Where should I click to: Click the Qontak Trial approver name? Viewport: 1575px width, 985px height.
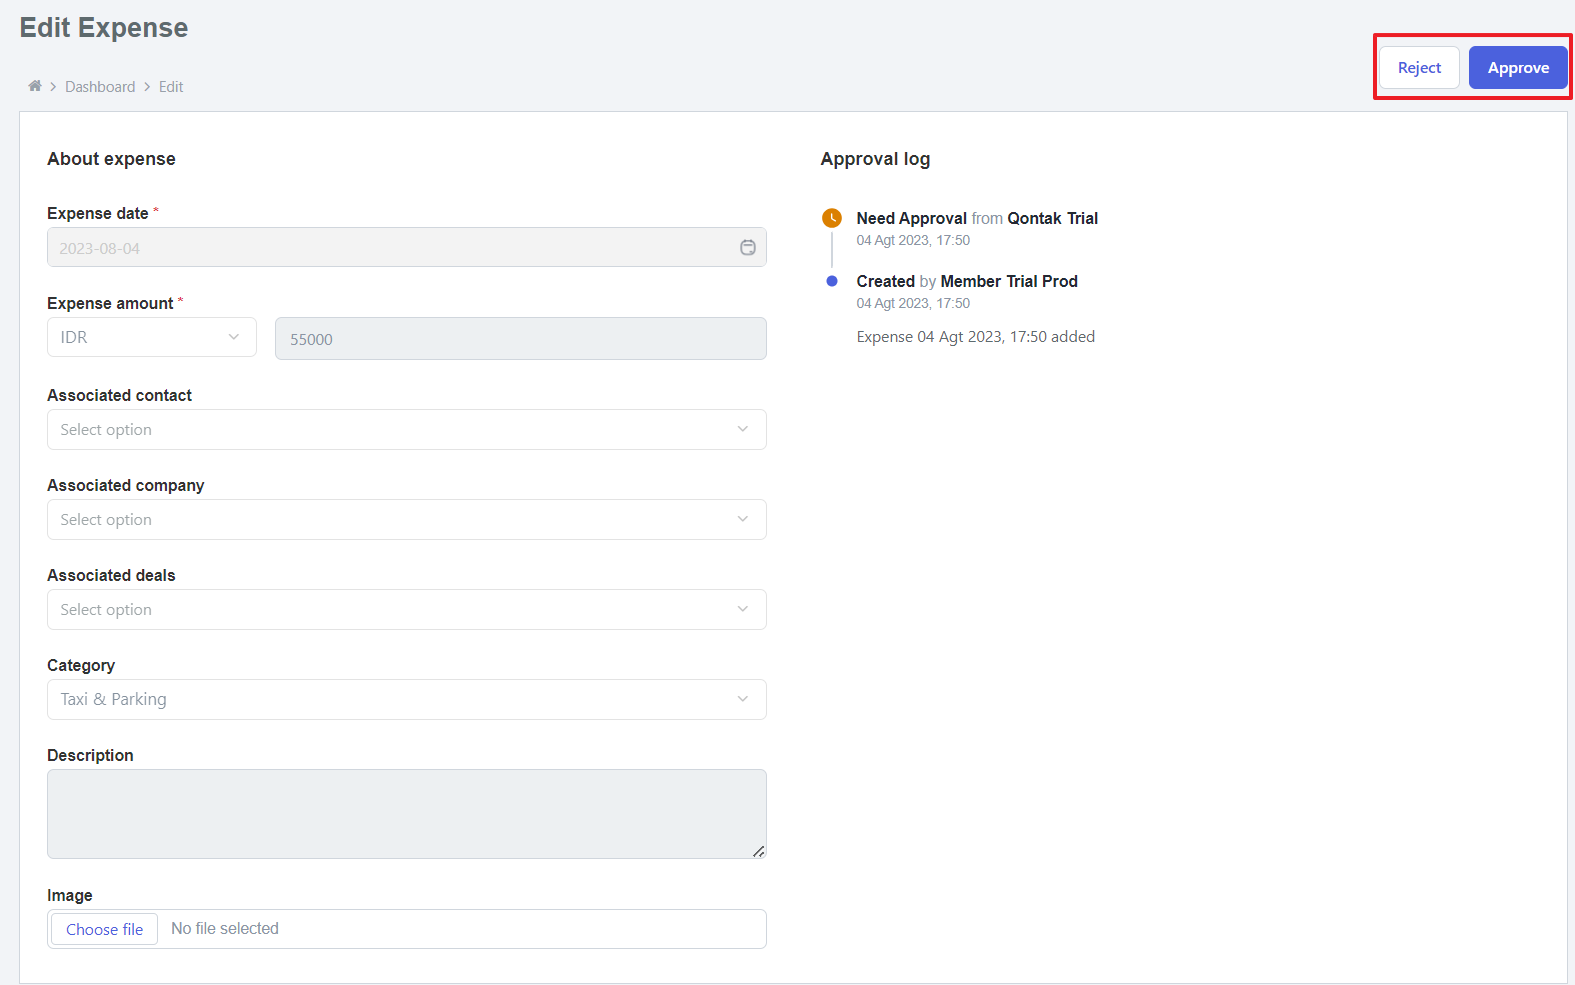(x=1052, y=218)
